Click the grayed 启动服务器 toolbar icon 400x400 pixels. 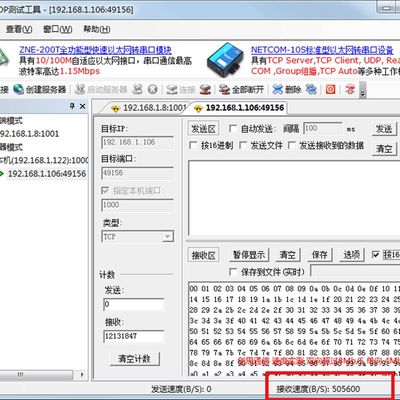(80, 89)
